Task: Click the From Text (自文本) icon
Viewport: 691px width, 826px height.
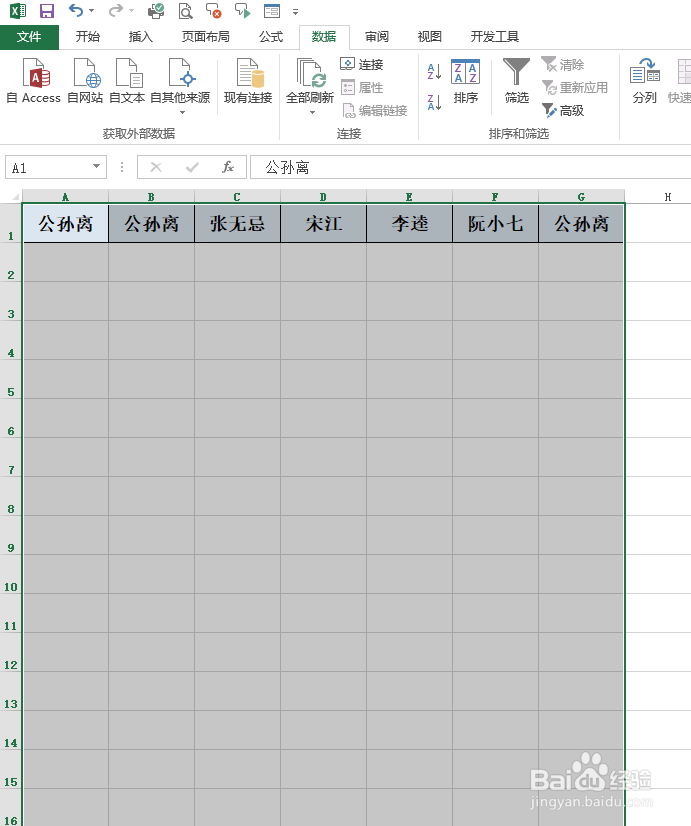Action: click(x=127, y=81)
